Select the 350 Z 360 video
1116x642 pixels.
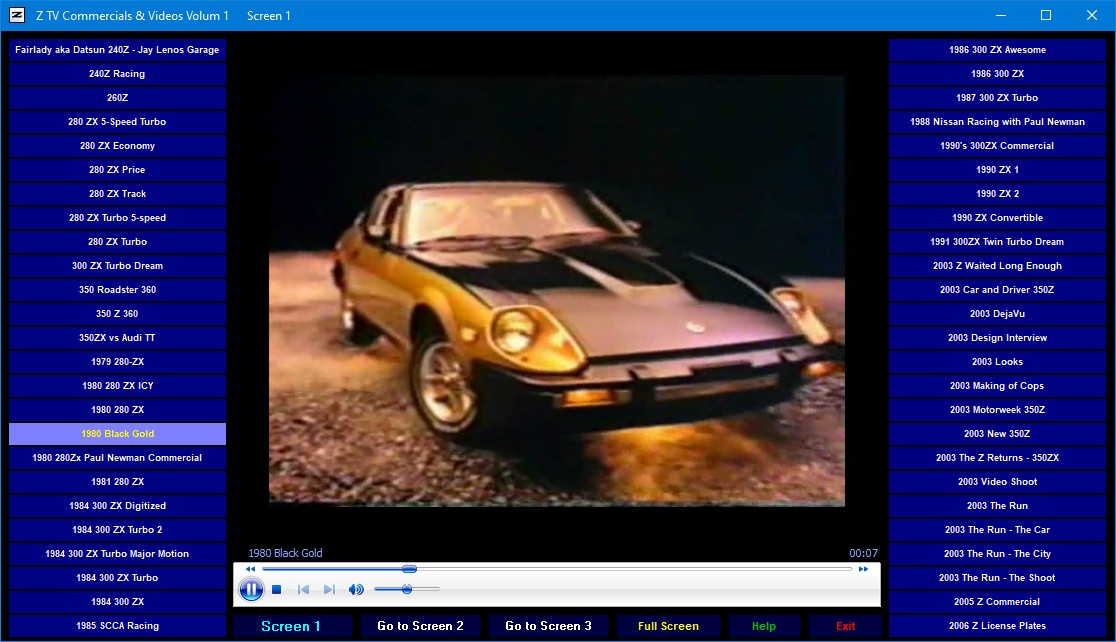point(117,314)
